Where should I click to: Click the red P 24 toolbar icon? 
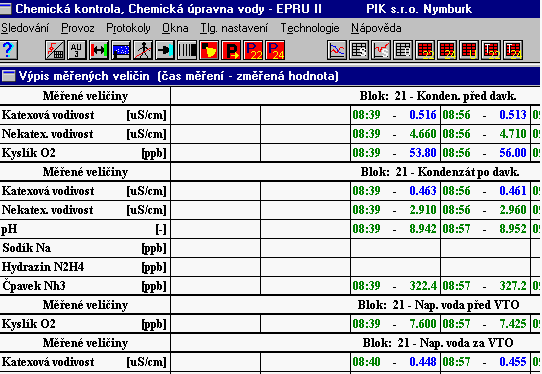coord(275,50)
